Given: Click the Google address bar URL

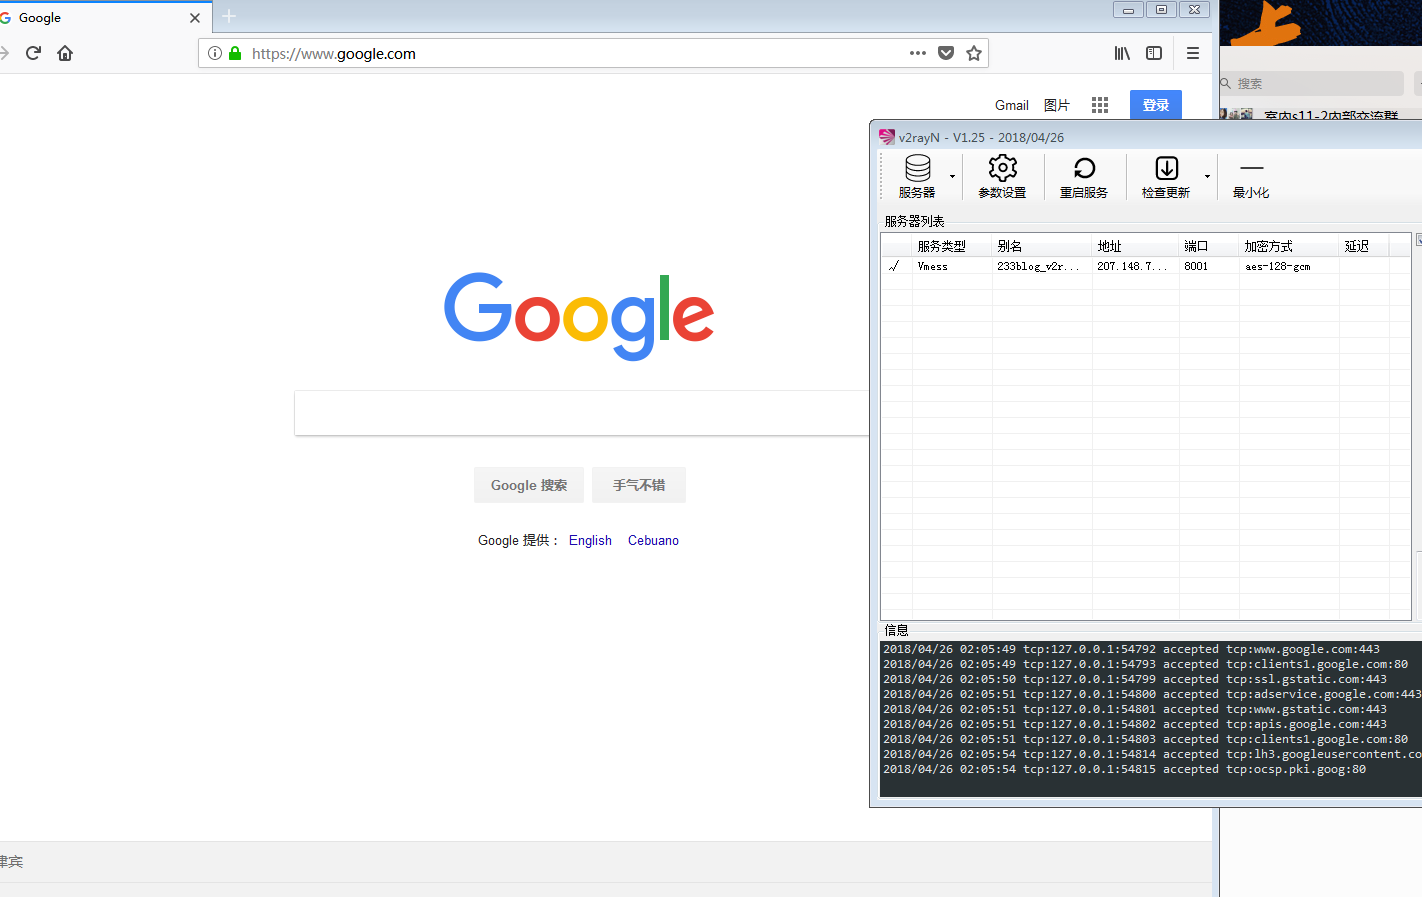Looking at the screenshot, I should 334,54.
